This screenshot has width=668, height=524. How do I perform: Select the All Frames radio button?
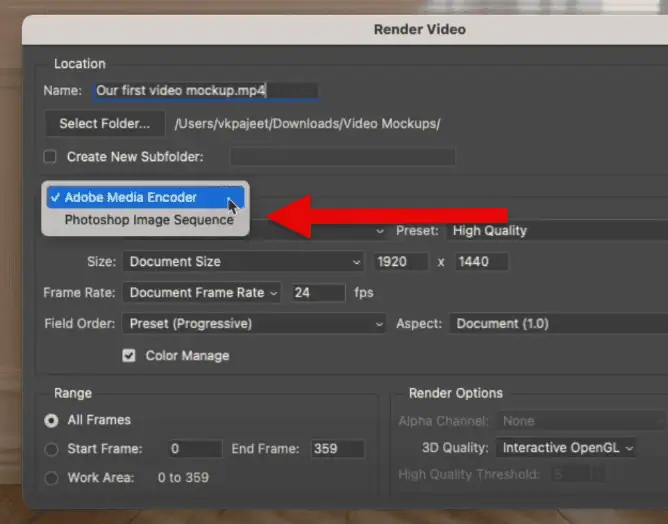pos(51,421)
